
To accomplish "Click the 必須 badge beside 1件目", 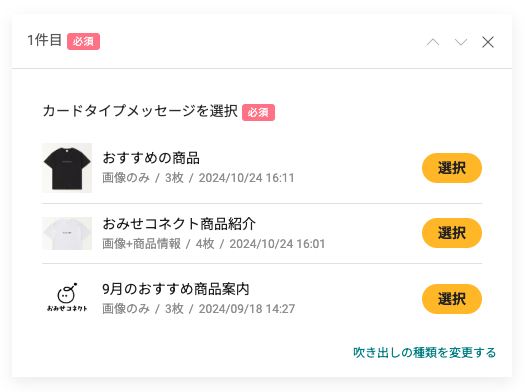I will [x=83, y=42].
